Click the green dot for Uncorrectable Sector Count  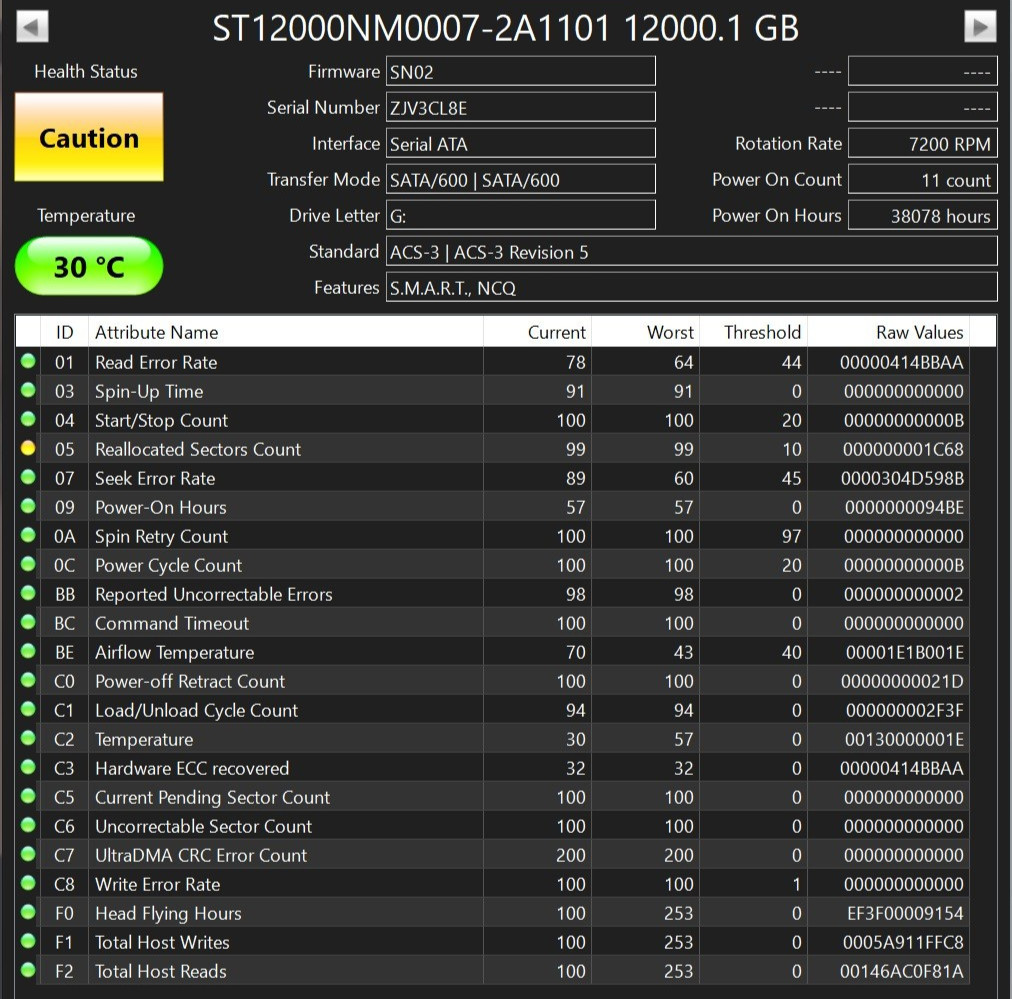click(28, 825)
